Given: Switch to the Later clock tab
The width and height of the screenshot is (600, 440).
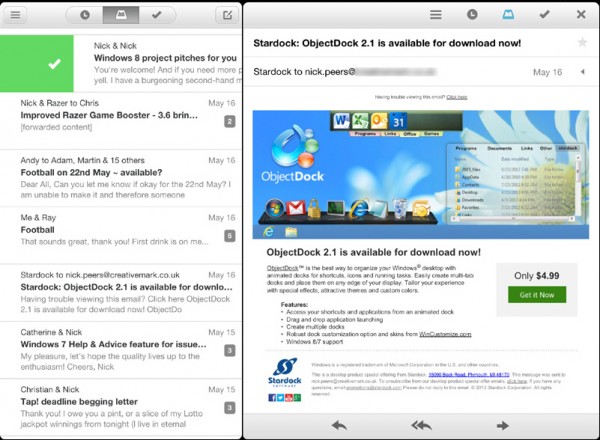Looking at the screenshot, I should (x=85, y=15).
